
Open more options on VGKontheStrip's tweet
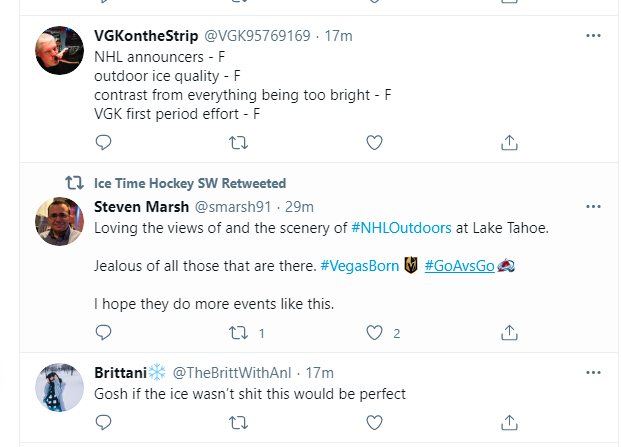[593, 36]
